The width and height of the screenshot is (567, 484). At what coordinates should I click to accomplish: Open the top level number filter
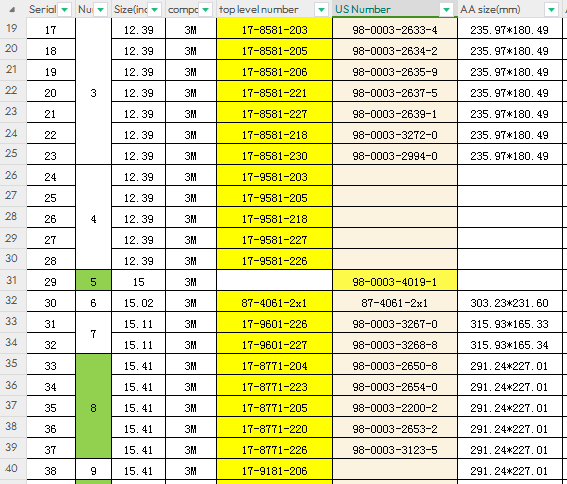[321, 10]
